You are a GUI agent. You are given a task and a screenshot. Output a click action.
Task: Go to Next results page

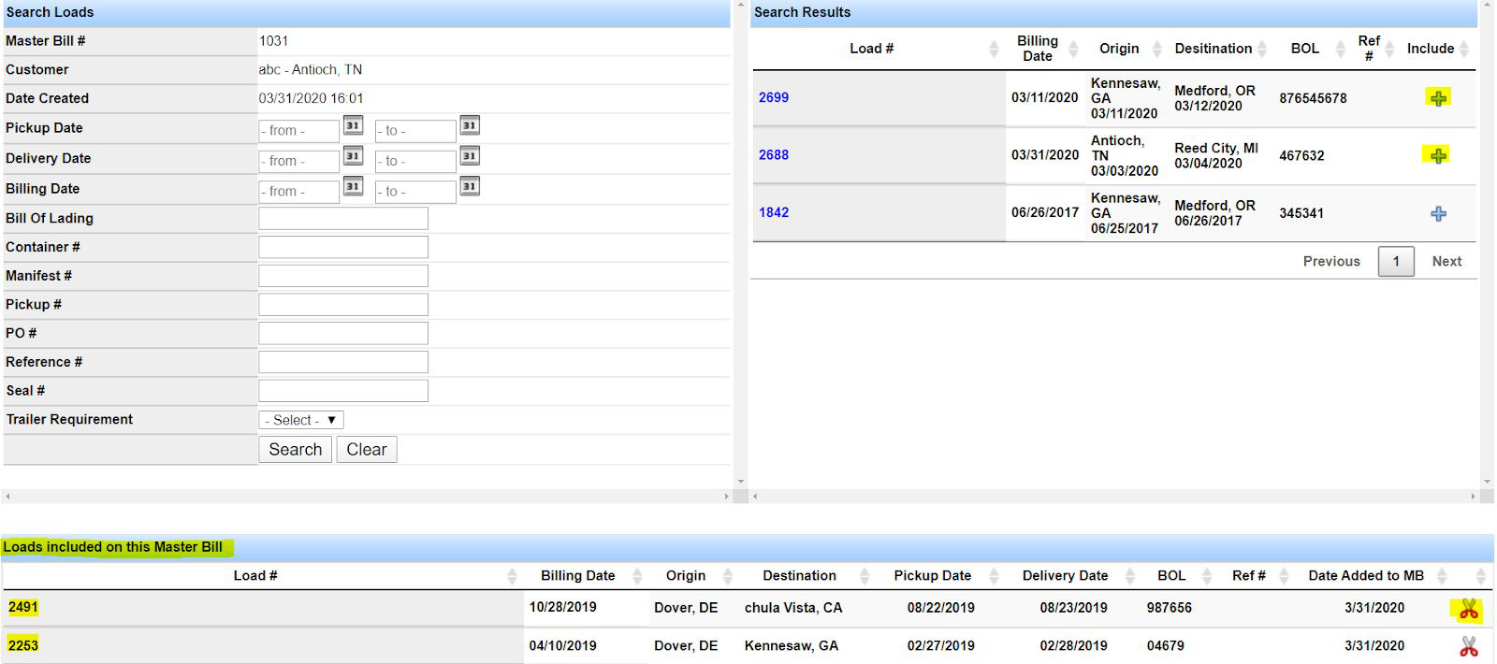tap(1447, 261)
